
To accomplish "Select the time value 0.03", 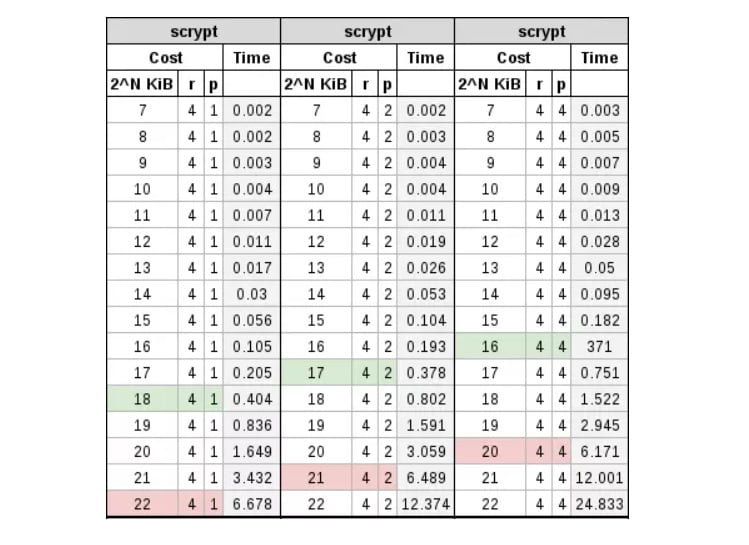I will coord(251,294).
